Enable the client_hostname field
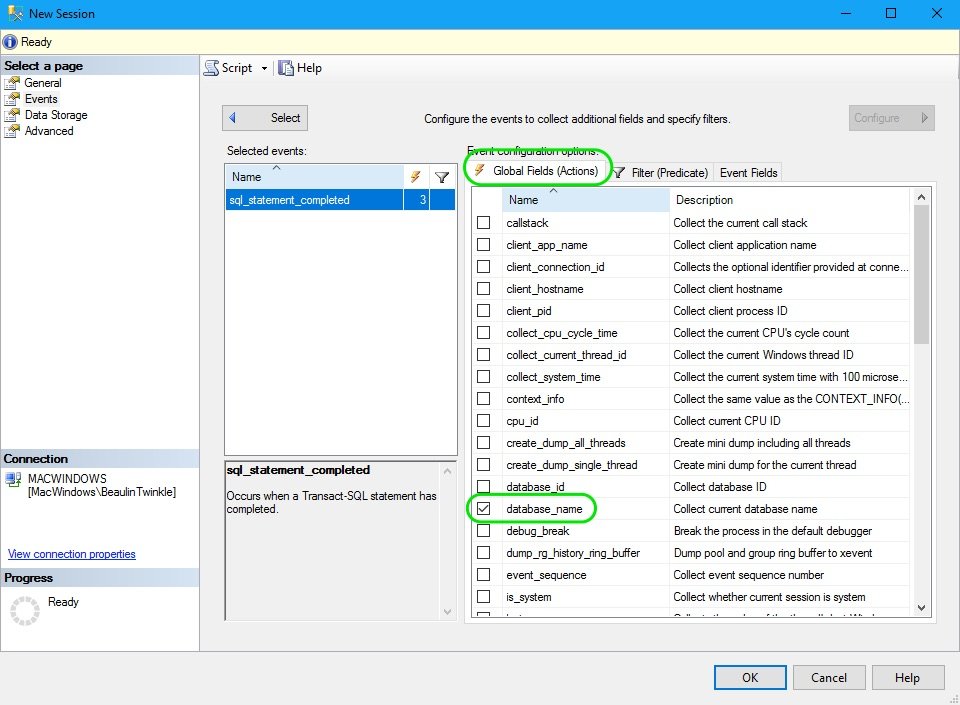 (484, 288)
